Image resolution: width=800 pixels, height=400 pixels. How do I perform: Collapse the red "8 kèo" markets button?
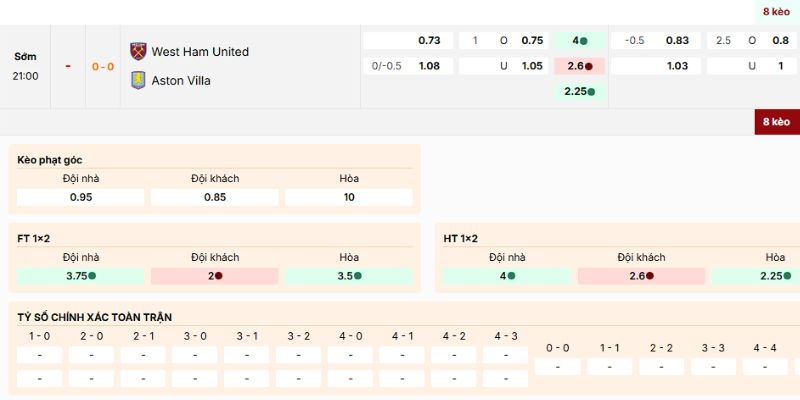[x=776, y=122]
